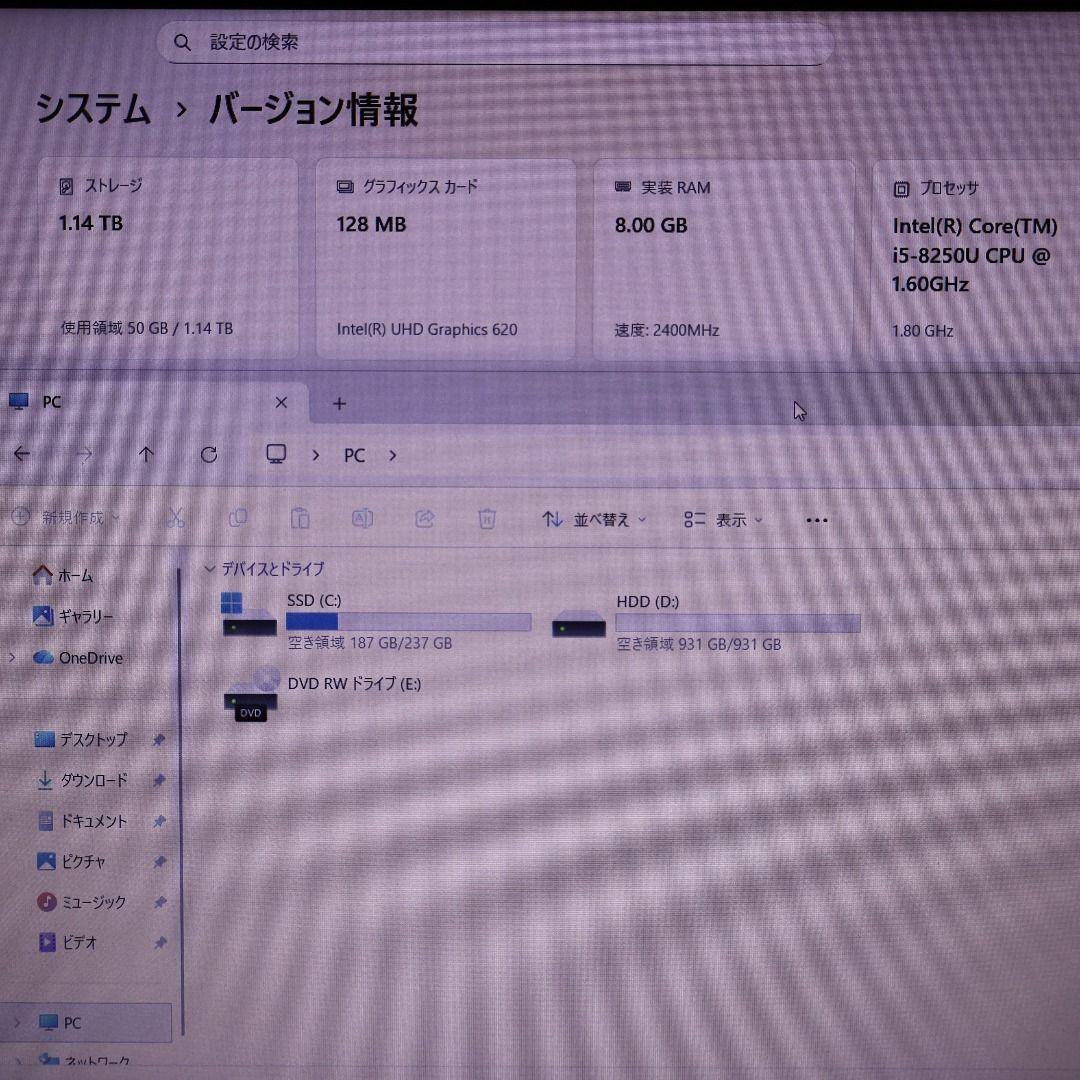Toggle the pin next to ピクチャ
The height and width of the screenshot is (1080, 1080).
[x=159, y=861]
